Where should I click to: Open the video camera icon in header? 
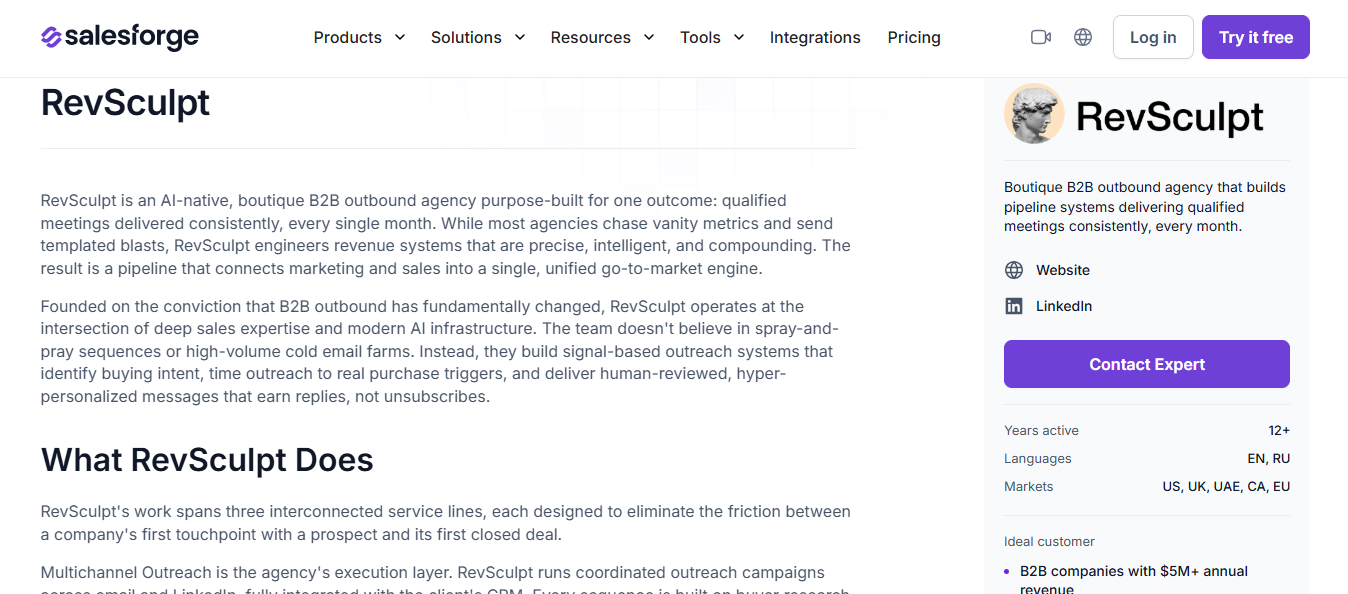1041,37
